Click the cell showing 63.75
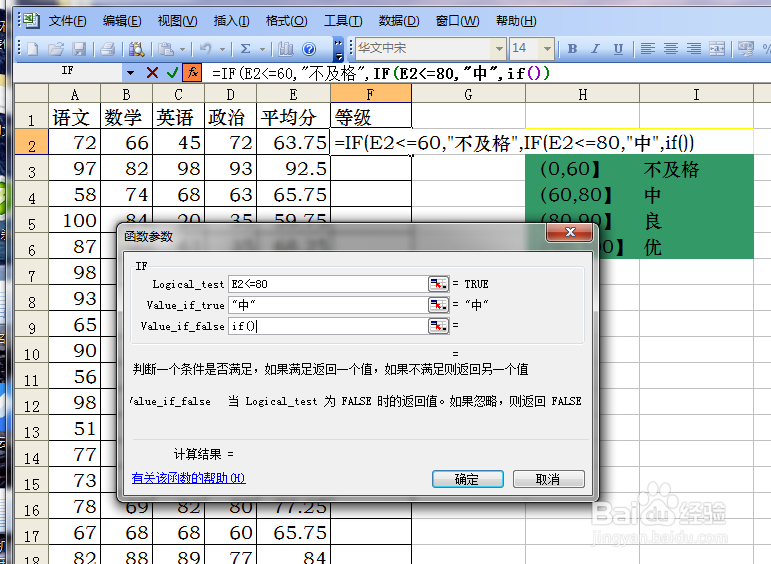The height and width of the screenshot is (564, 771). [294, 143]
